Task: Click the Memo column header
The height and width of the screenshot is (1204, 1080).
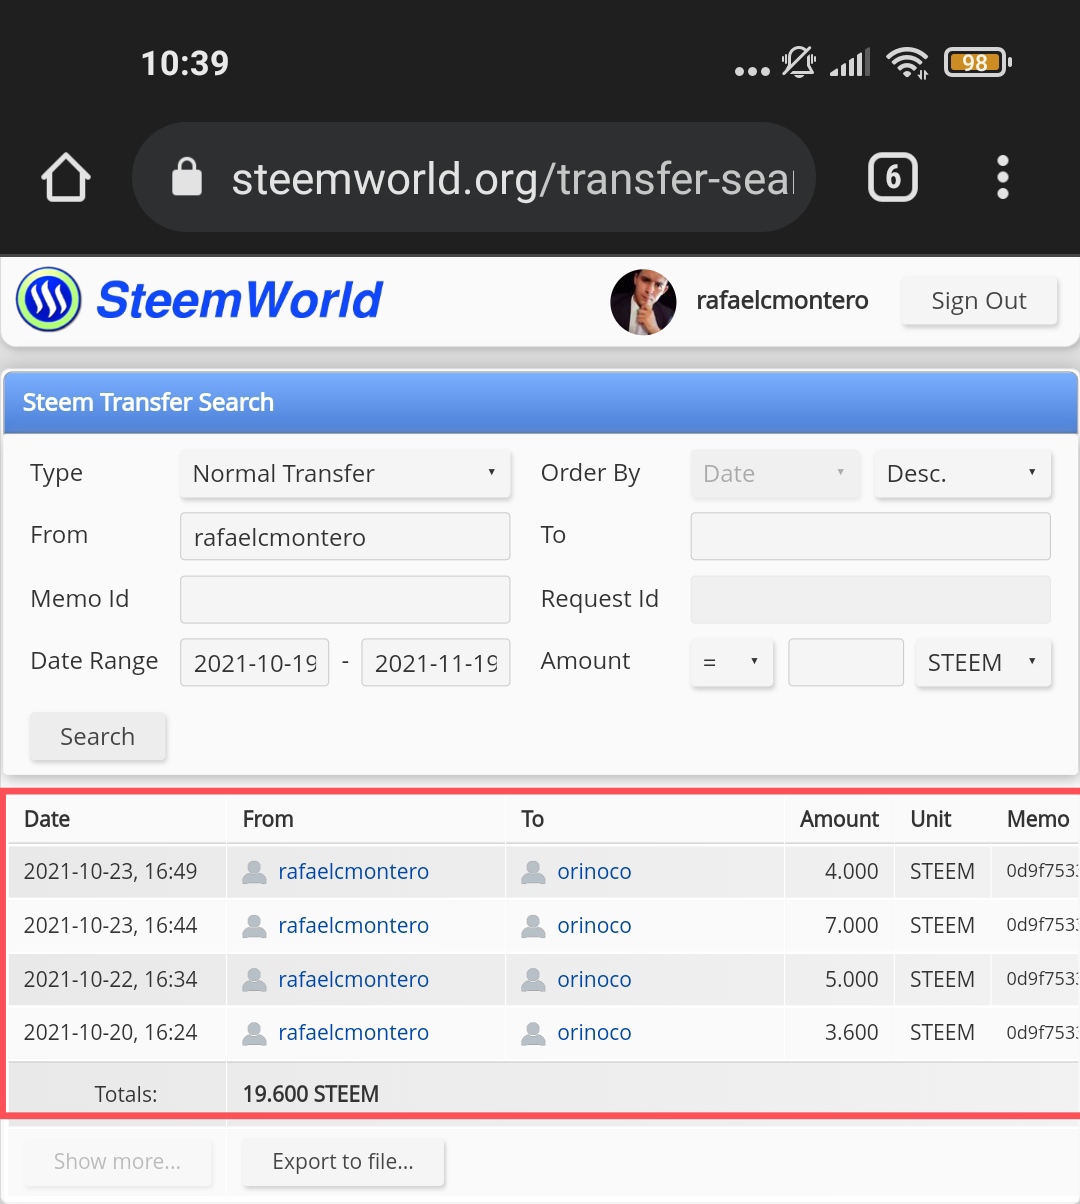Action: tap(1038, 819)
